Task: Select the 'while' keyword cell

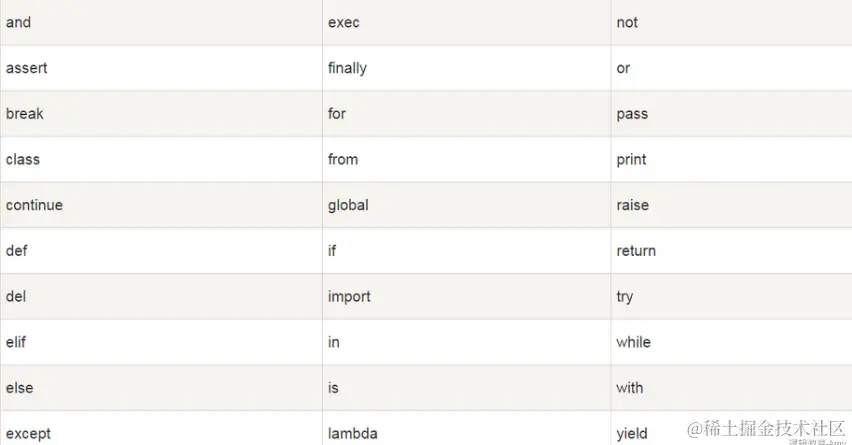Action: (633, 342)
